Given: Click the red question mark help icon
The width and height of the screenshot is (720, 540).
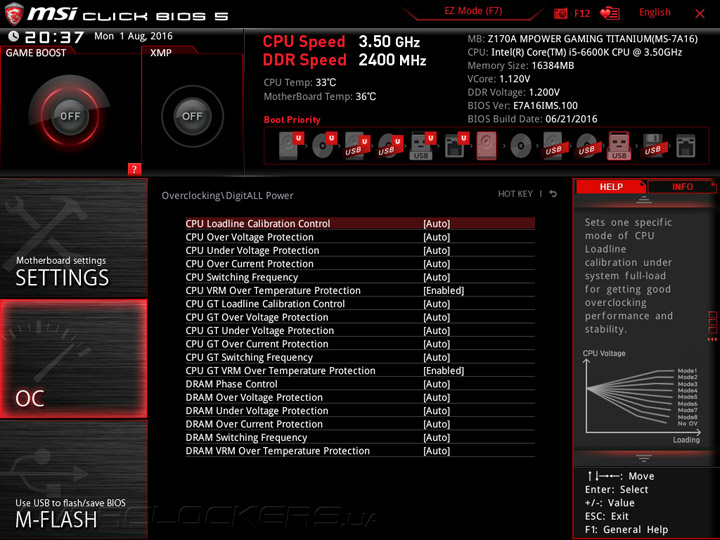Looking at the screenshot, I should coord(134,169).
